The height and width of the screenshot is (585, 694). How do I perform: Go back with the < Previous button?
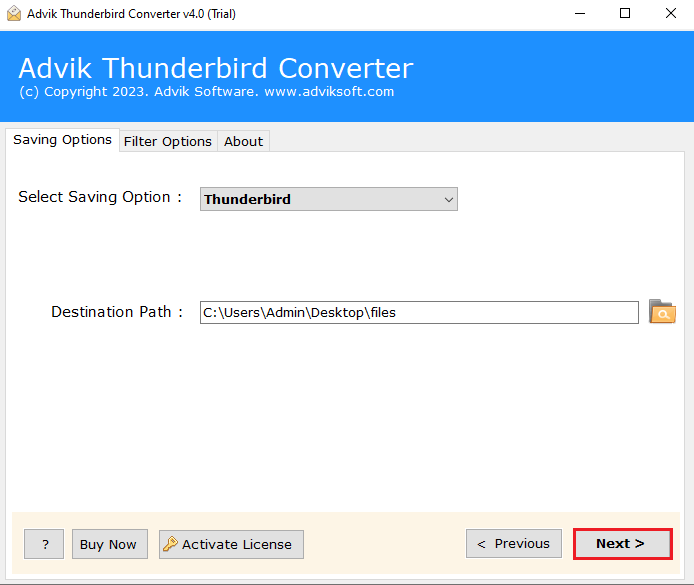click(514, 543)
